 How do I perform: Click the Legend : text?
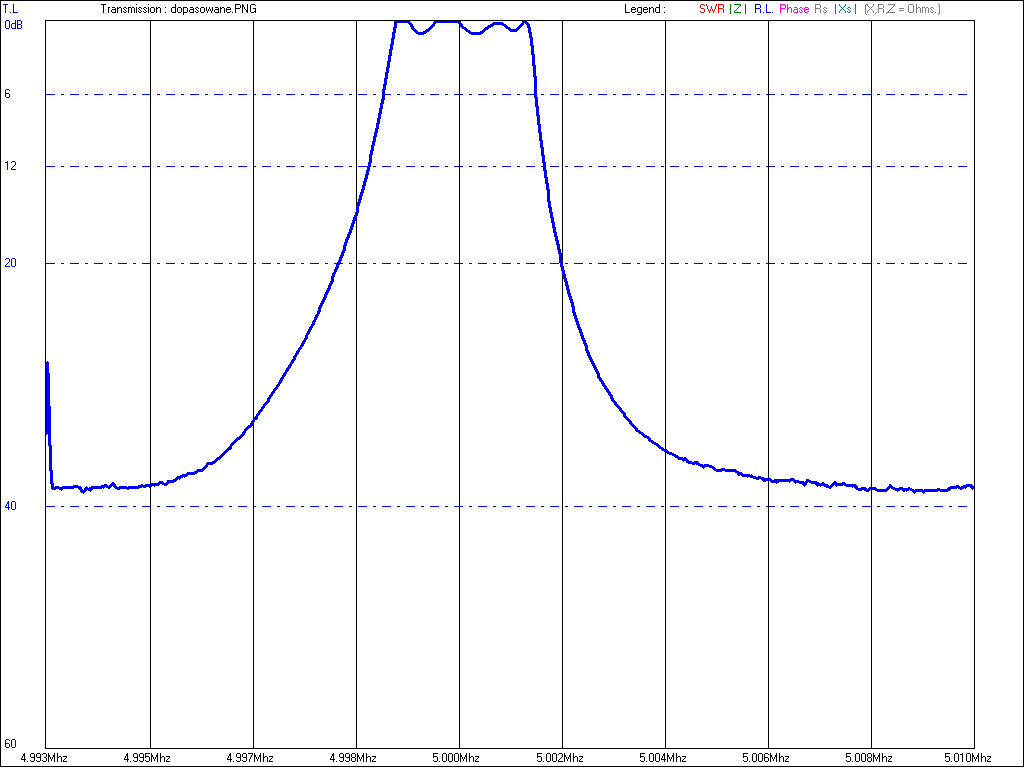pyautogui.click(x=644, y=9)
